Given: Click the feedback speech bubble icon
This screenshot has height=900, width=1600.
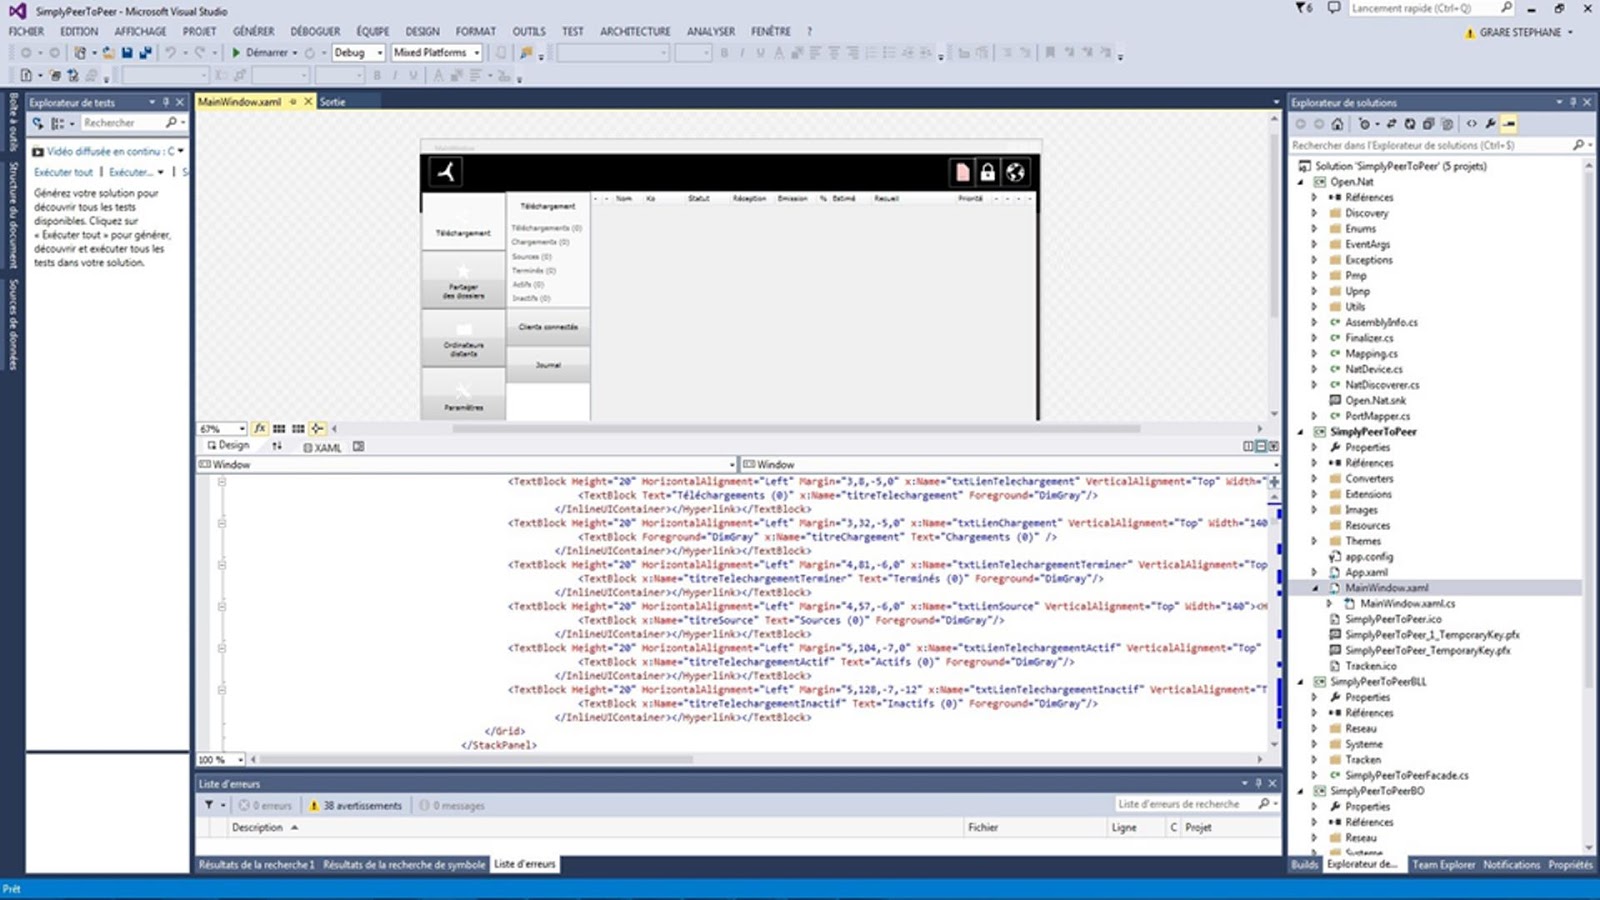Looking at the screenshot, I should tap(1333, 8).
